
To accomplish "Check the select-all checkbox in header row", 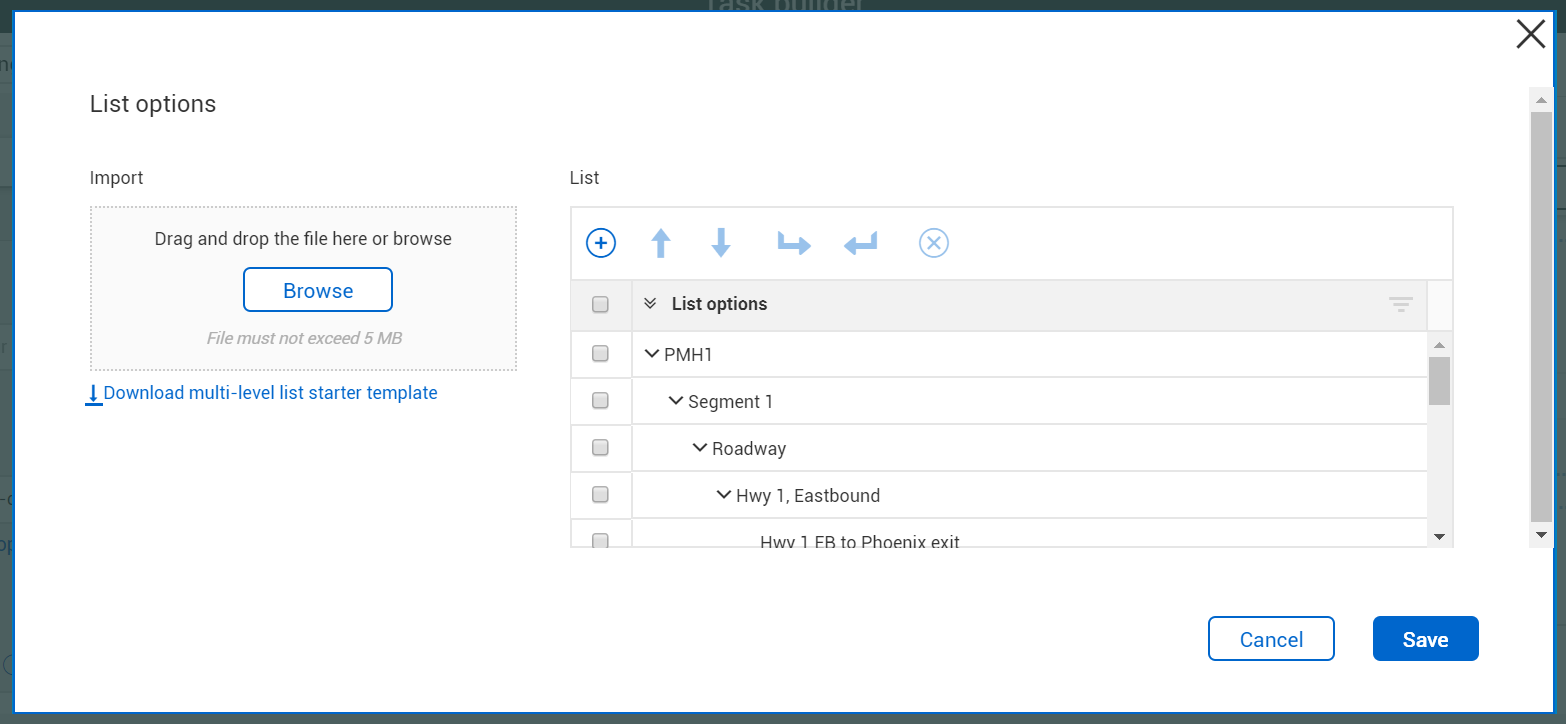I will 600,303.
